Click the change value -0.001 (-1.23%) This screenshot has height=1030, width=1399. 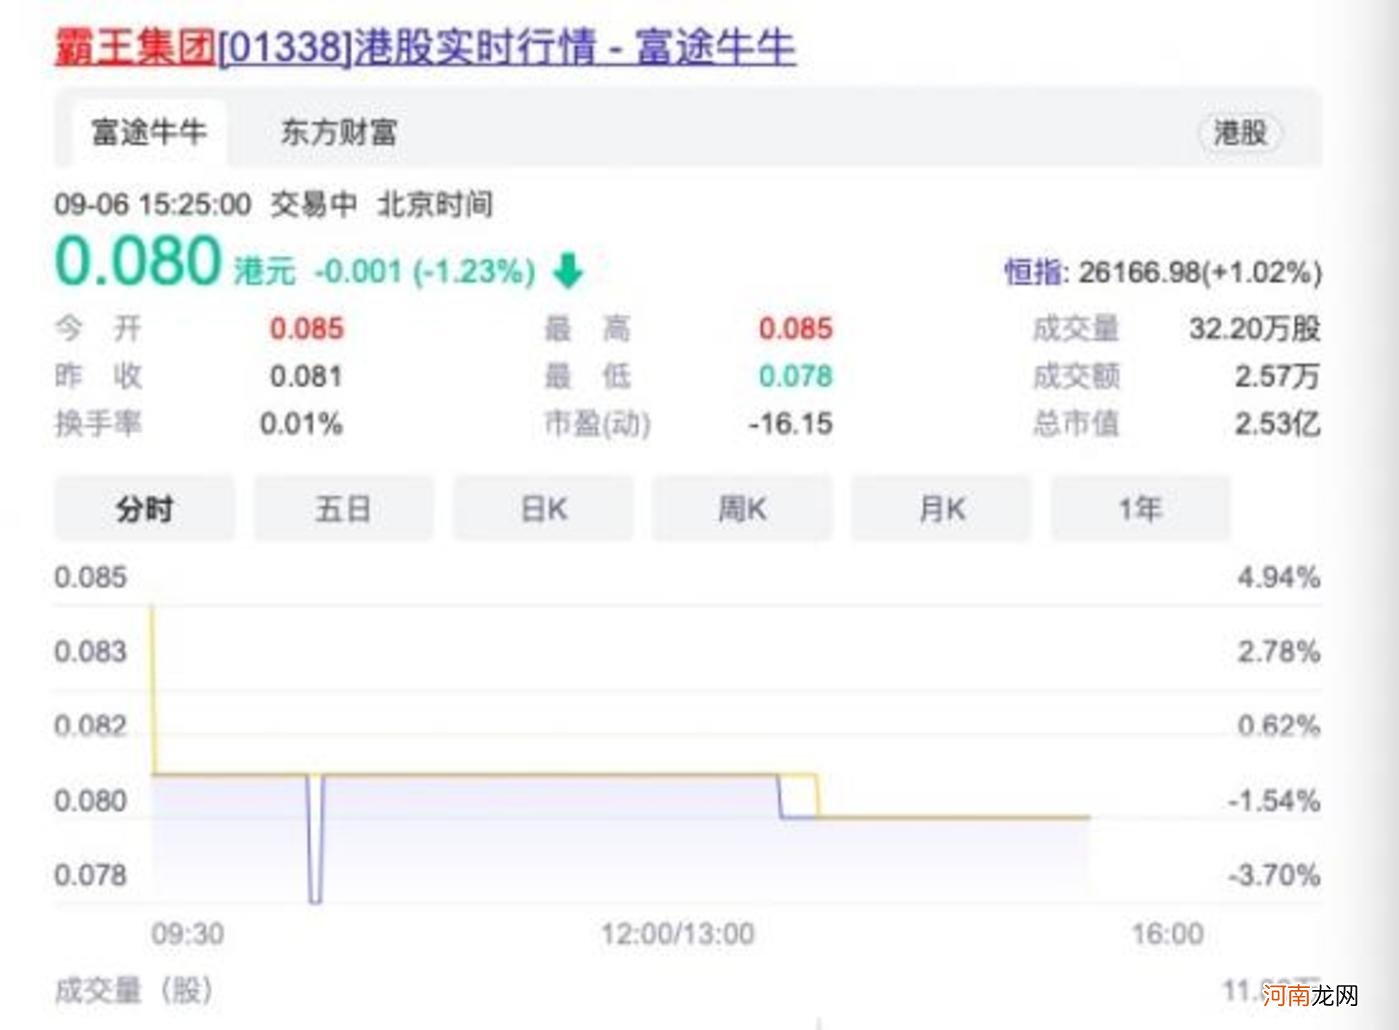(425, 271)
